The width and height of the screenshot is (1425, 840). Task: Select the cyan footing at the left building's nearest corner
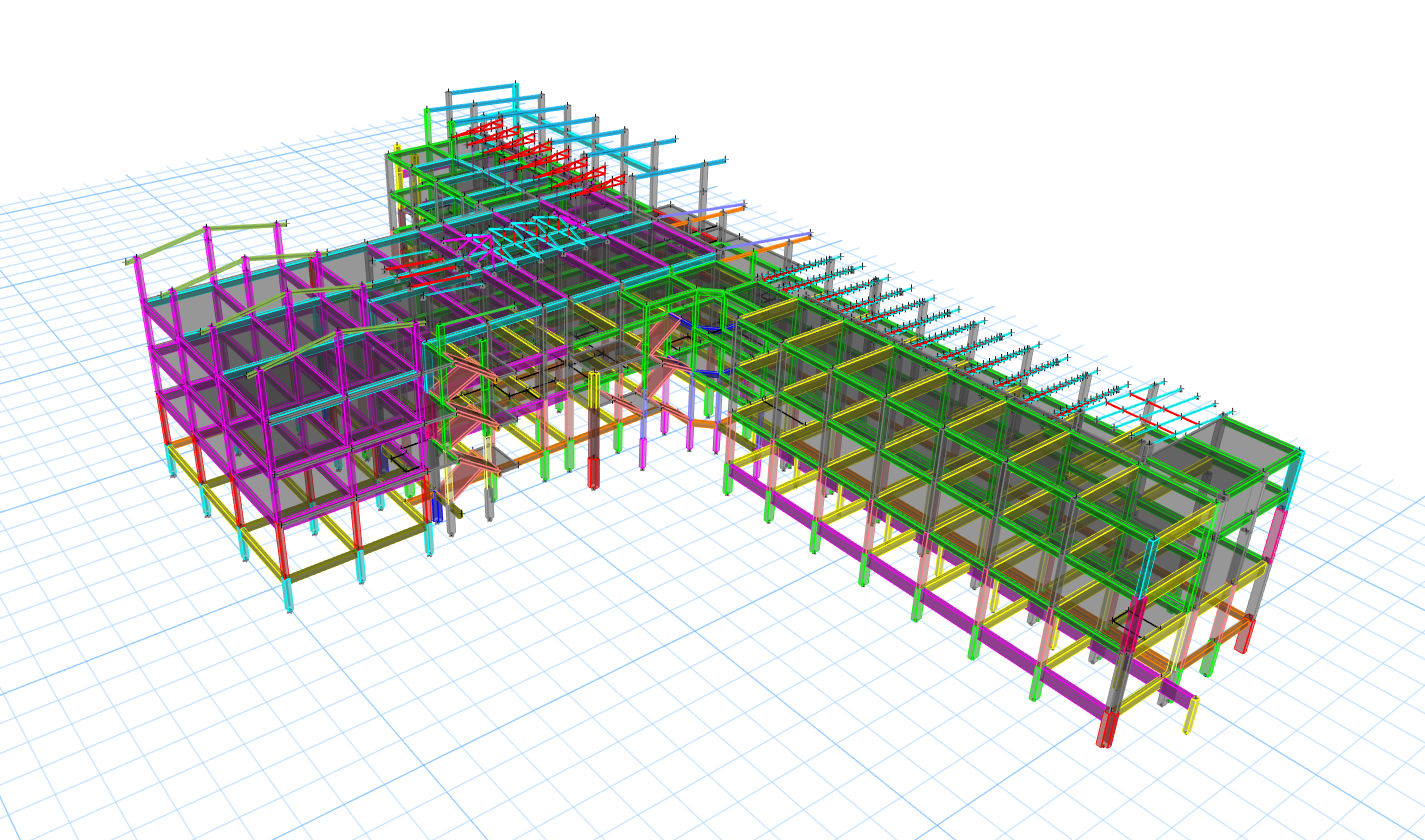click(x=289, y=593)
